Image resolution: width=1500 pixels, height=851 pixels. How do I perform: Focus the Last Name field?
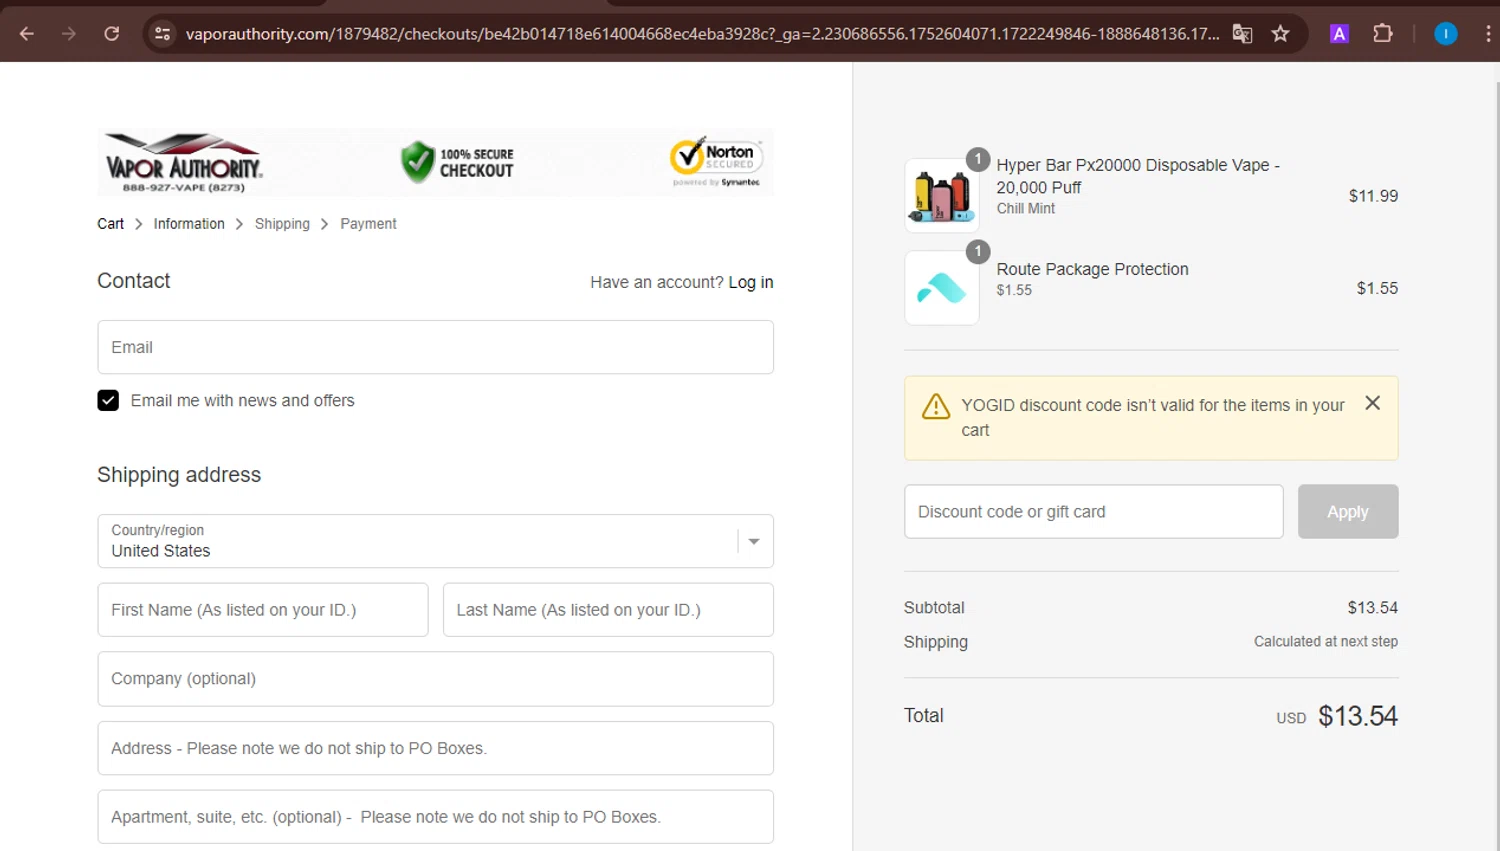[608, 610]
